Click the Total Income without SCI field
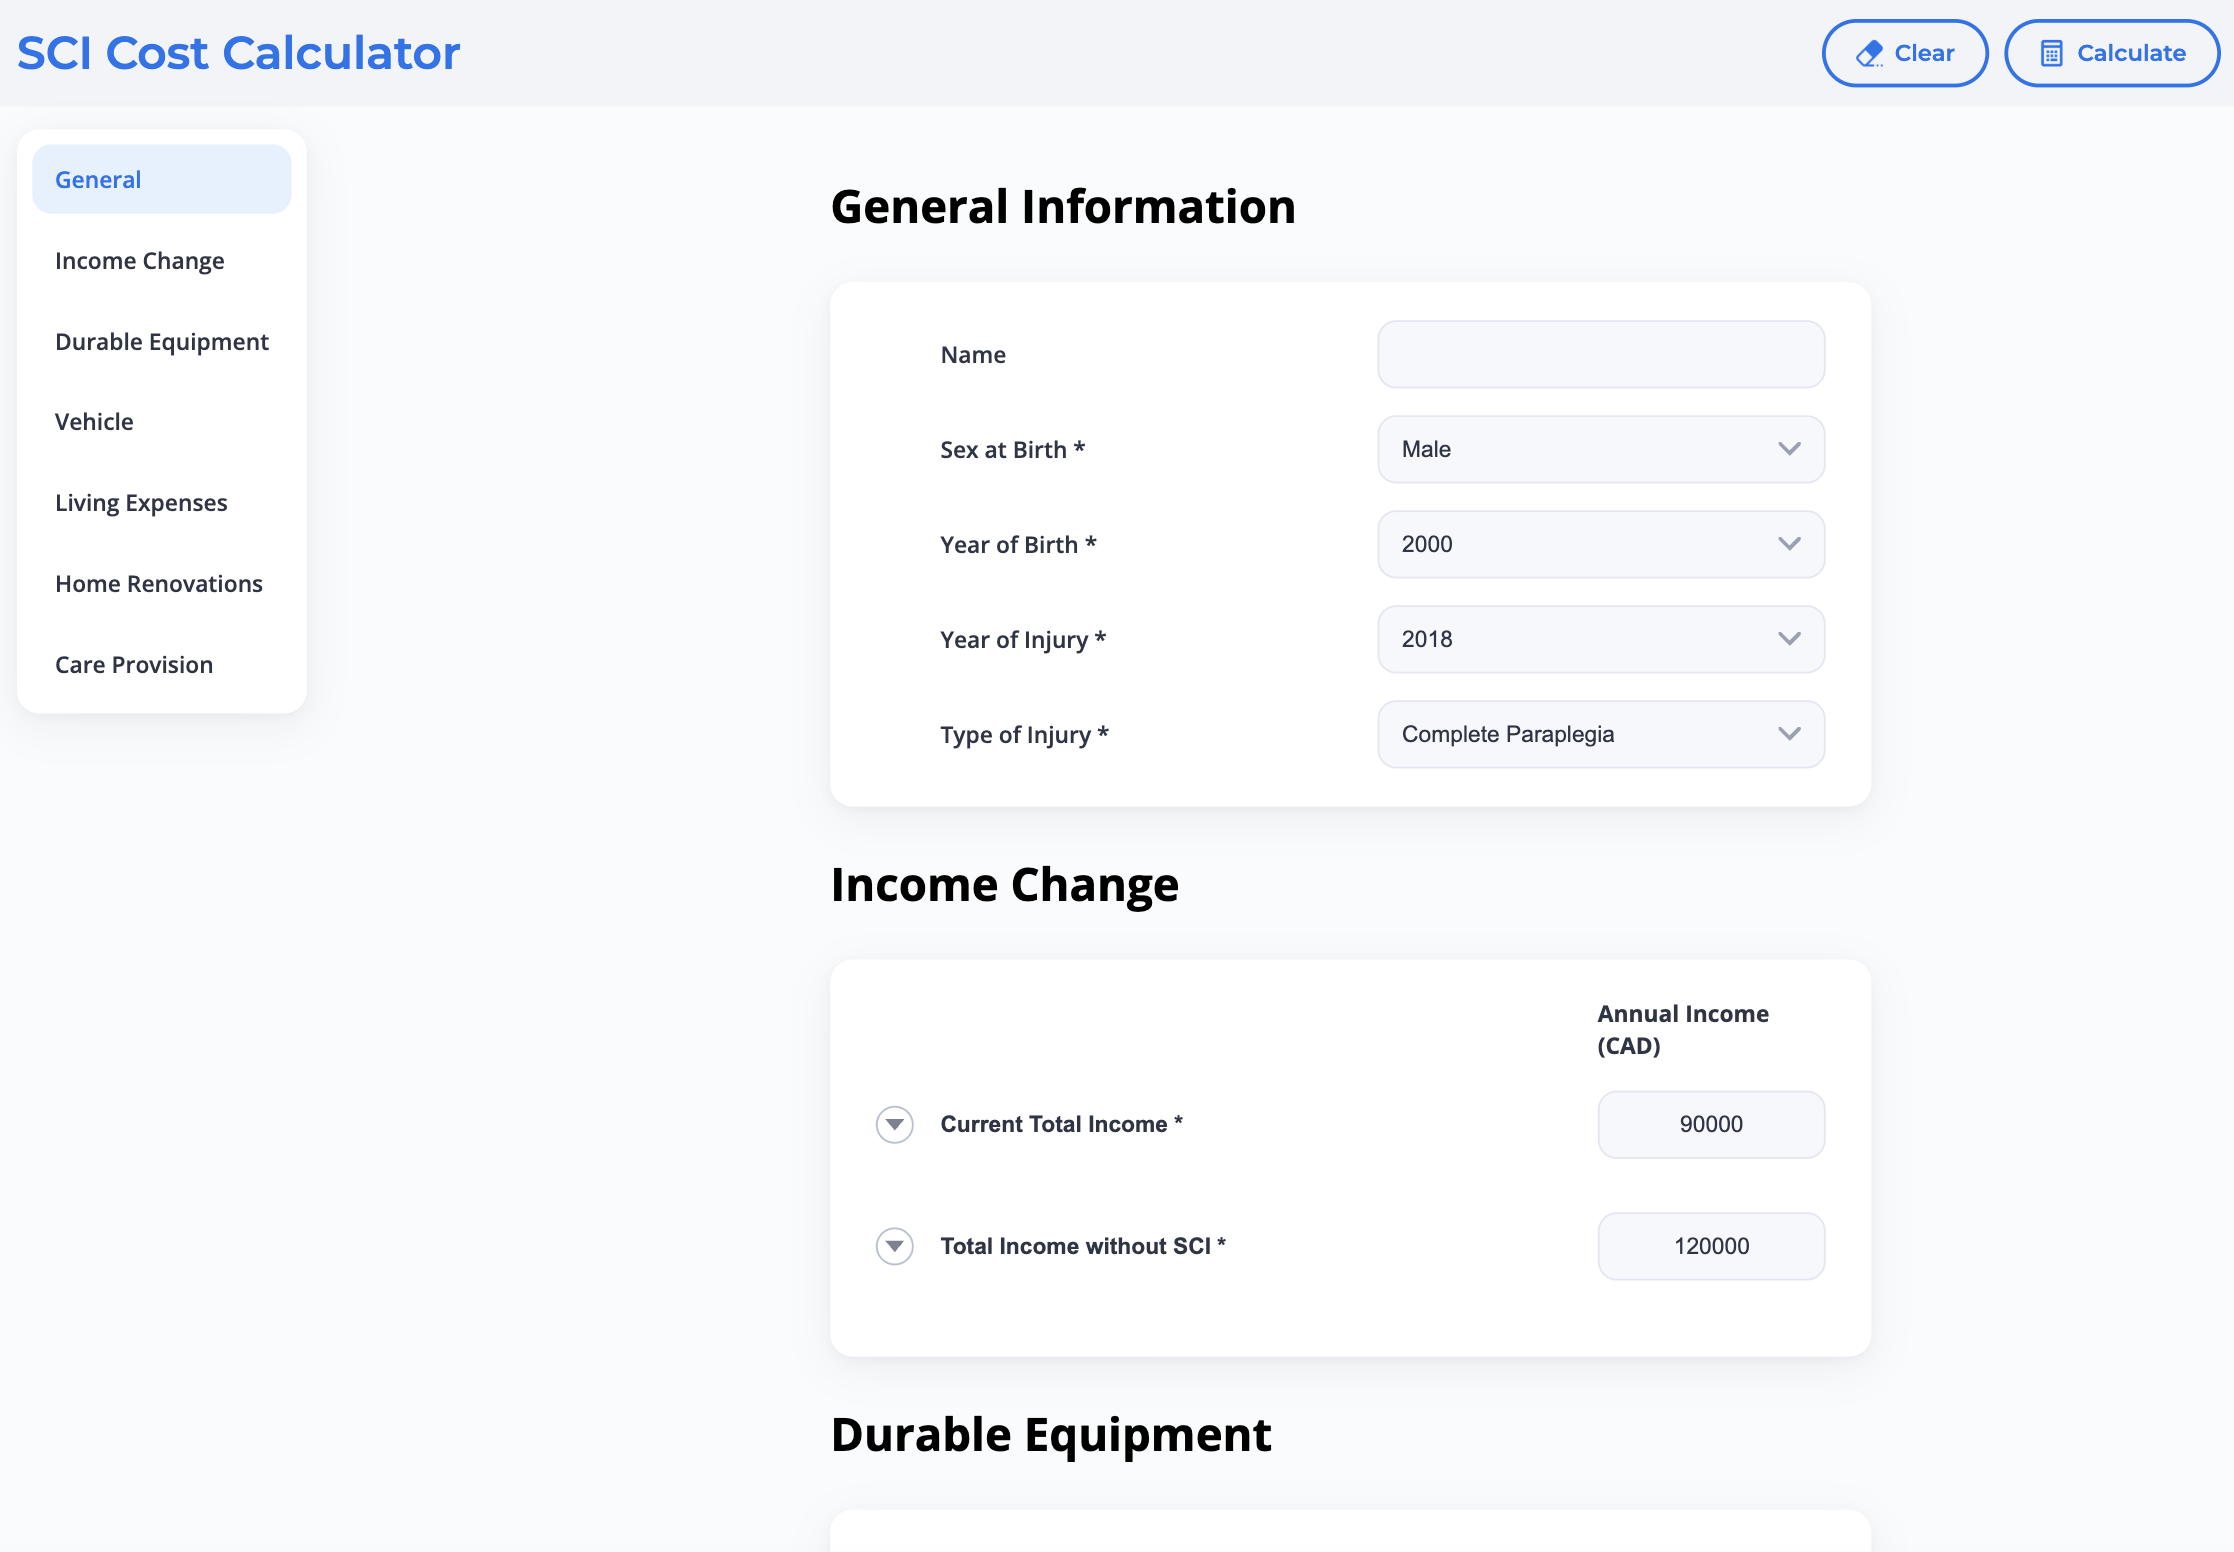 point(1711,1246)
